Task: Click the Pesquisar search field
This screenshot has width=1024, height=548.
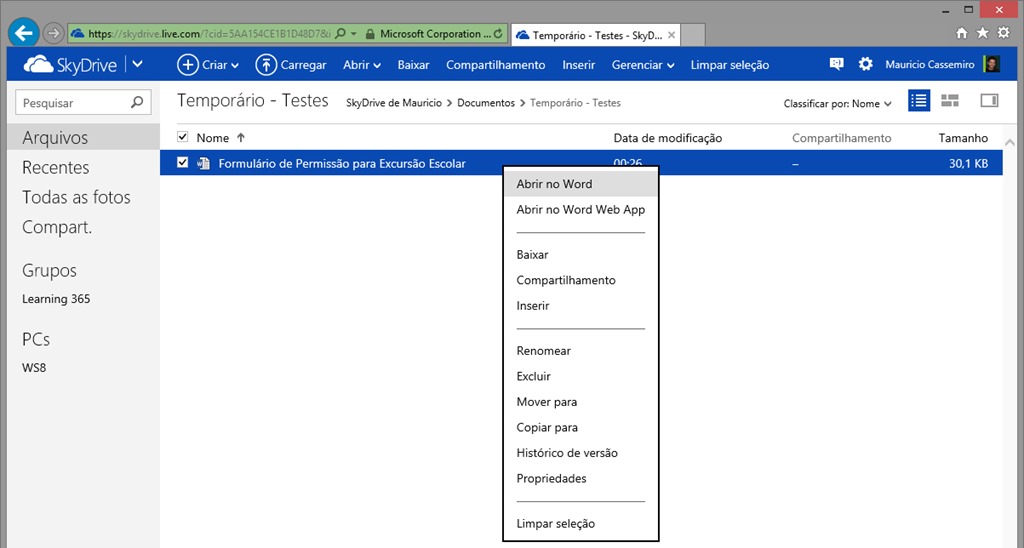Action: pyautogui.click(x=72, y=102)
